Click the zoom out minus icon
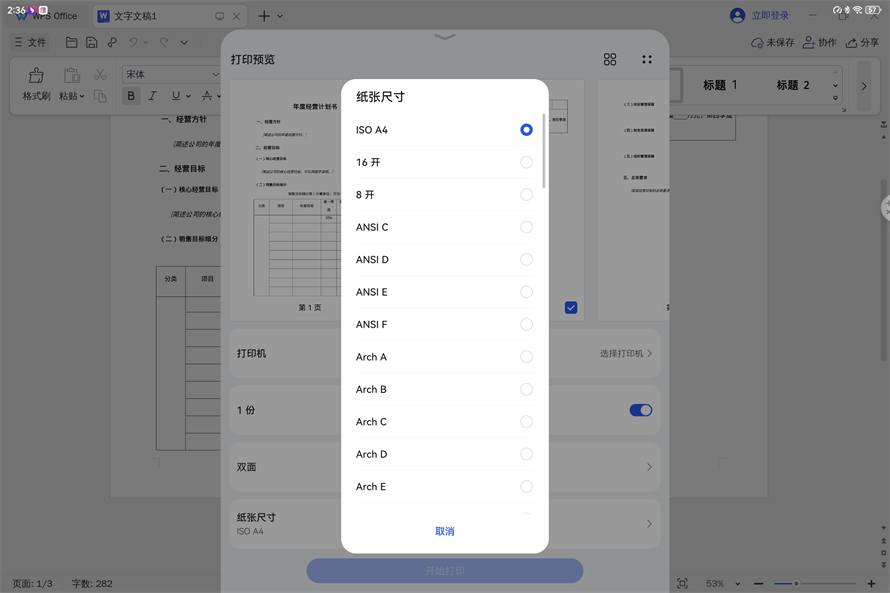 pos(758,583)
